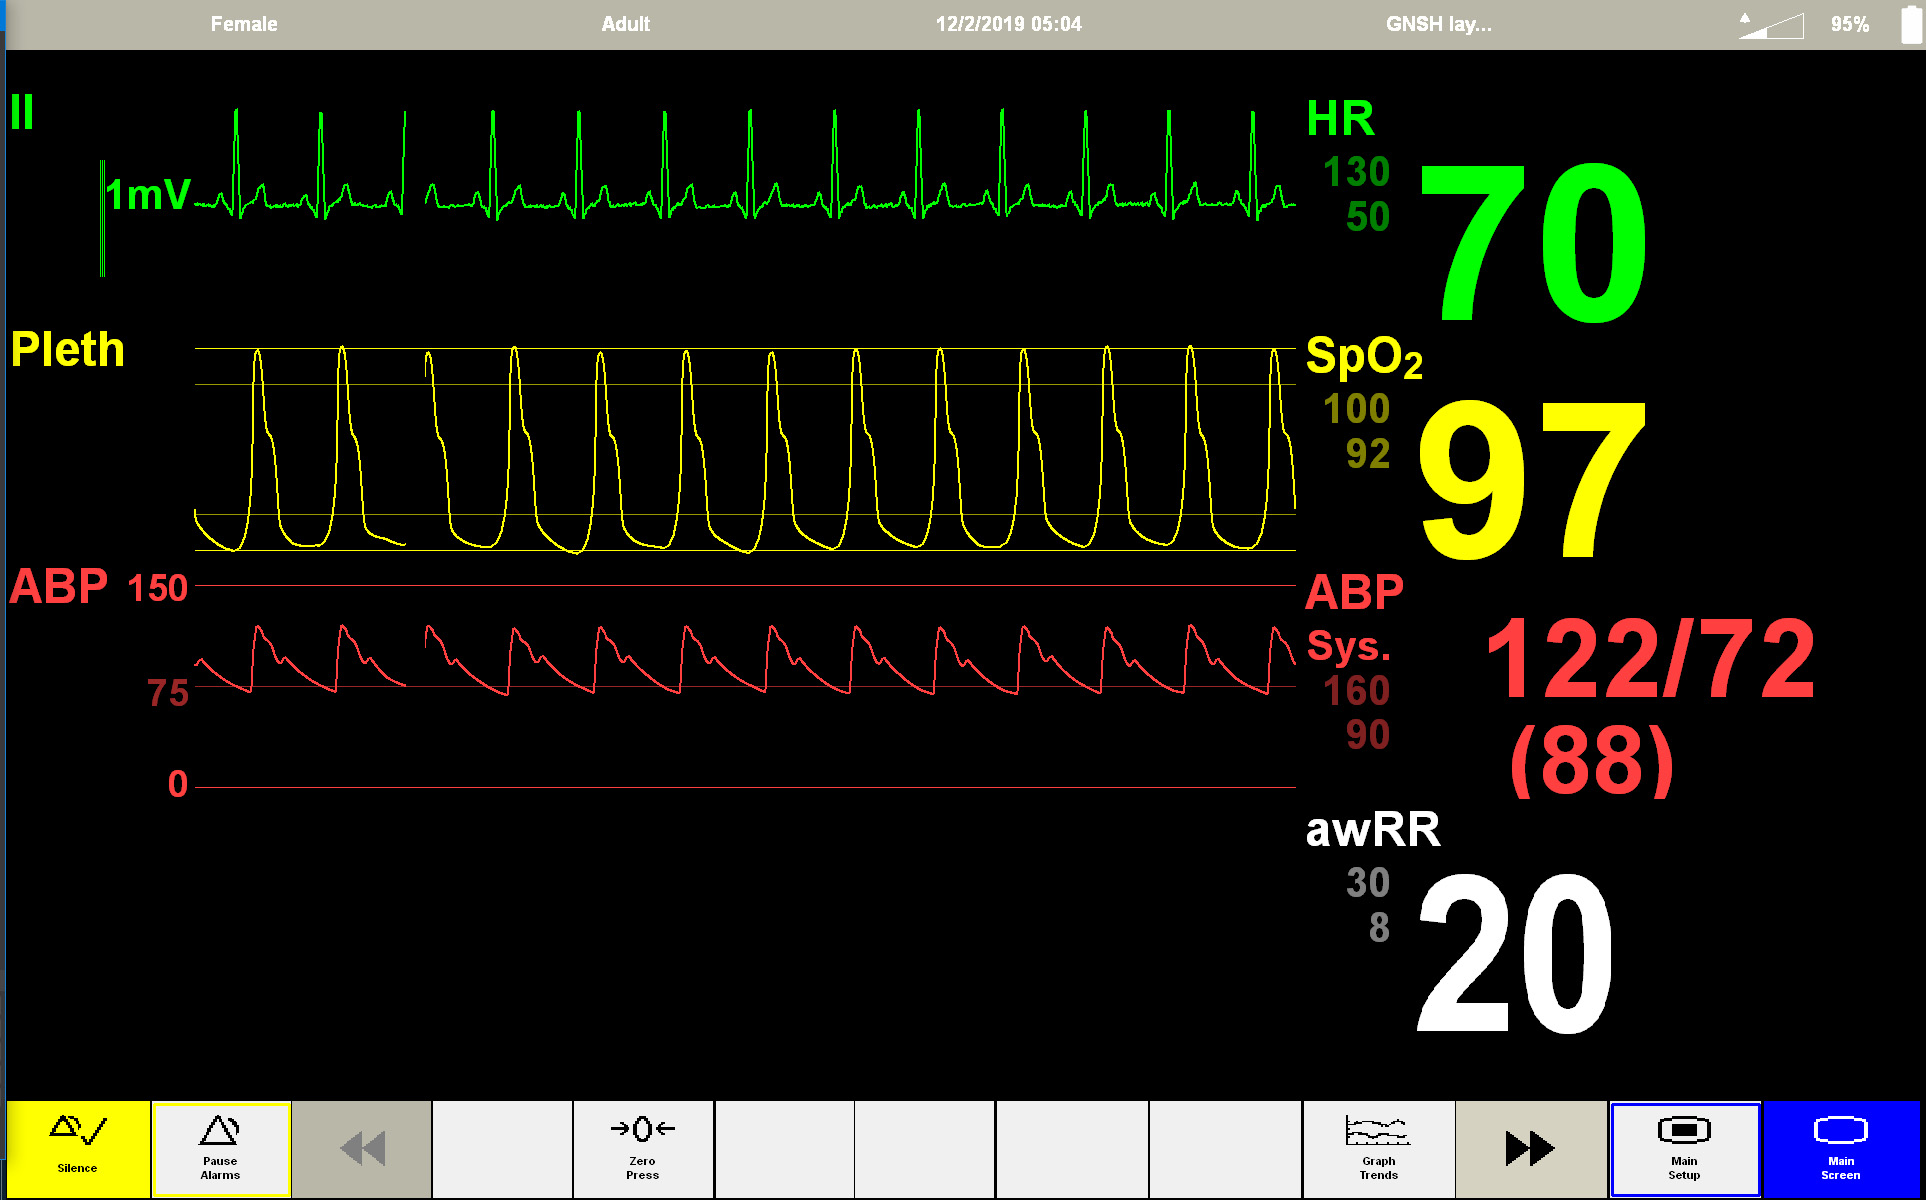Click the double right arrow button

(x=1530, y=1148)
